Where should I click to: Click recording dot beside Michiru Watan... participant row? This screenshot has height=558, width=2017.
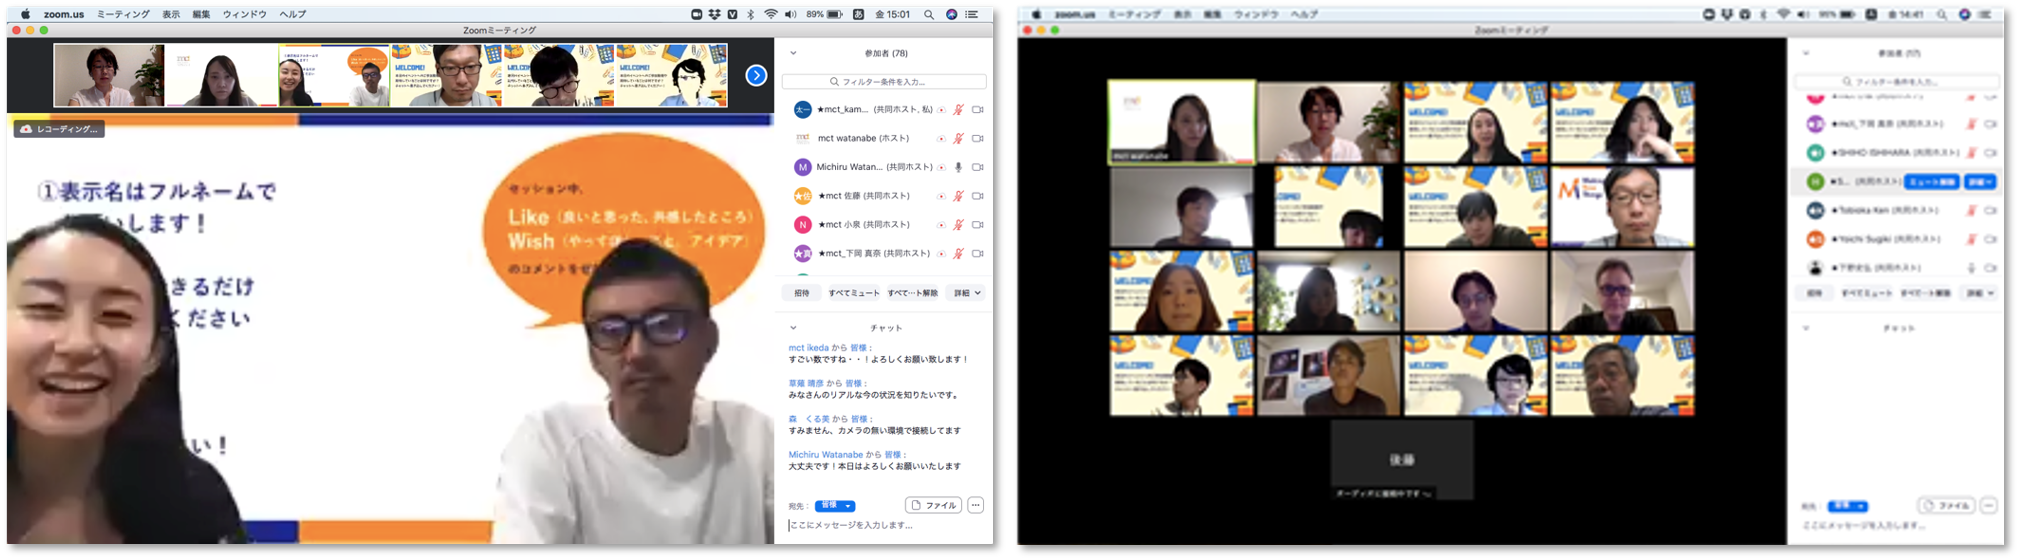pyautogui.click(x=941, y=167)
